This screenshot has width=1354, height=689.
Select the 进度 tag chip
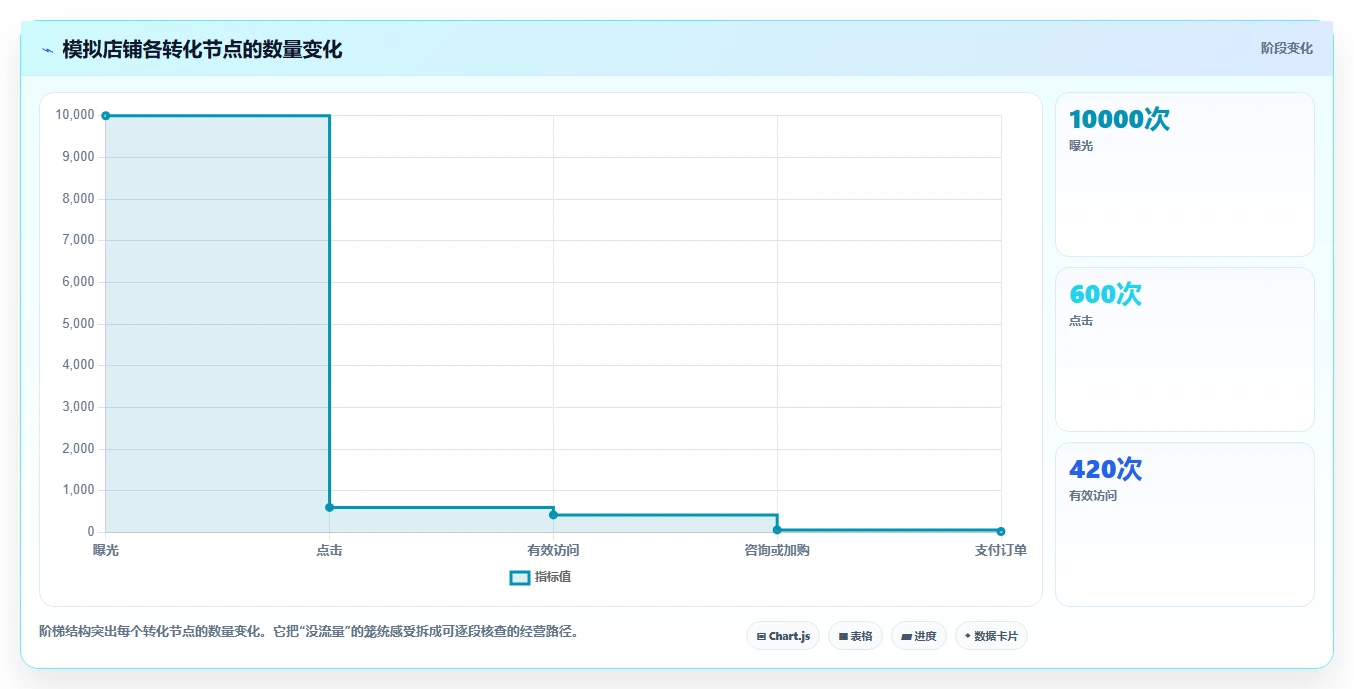click(919, 636)
